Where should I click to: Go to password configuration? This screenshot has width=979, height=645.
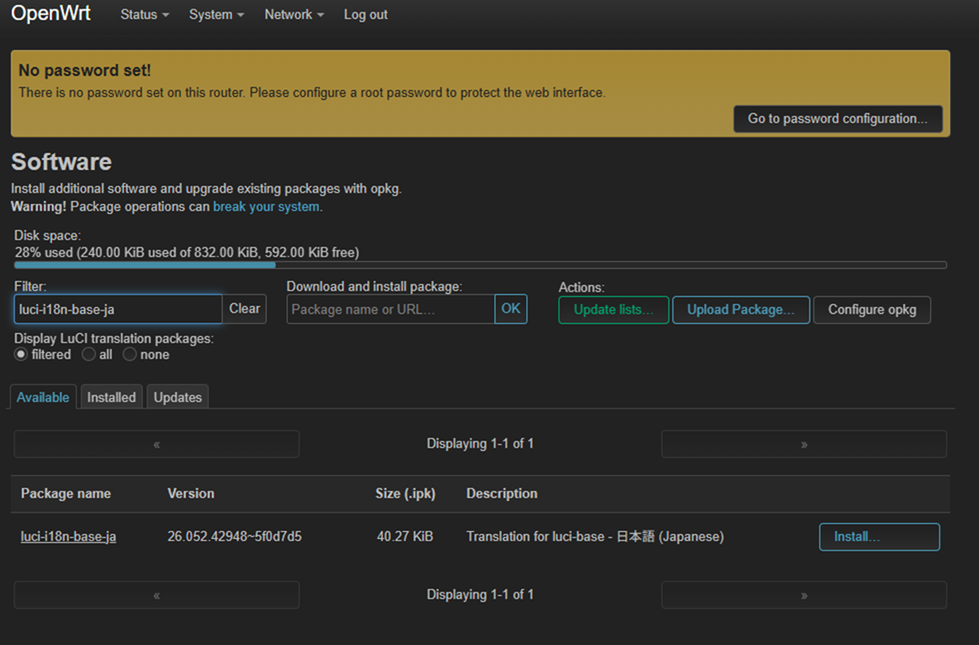click(x=837, y=119)
